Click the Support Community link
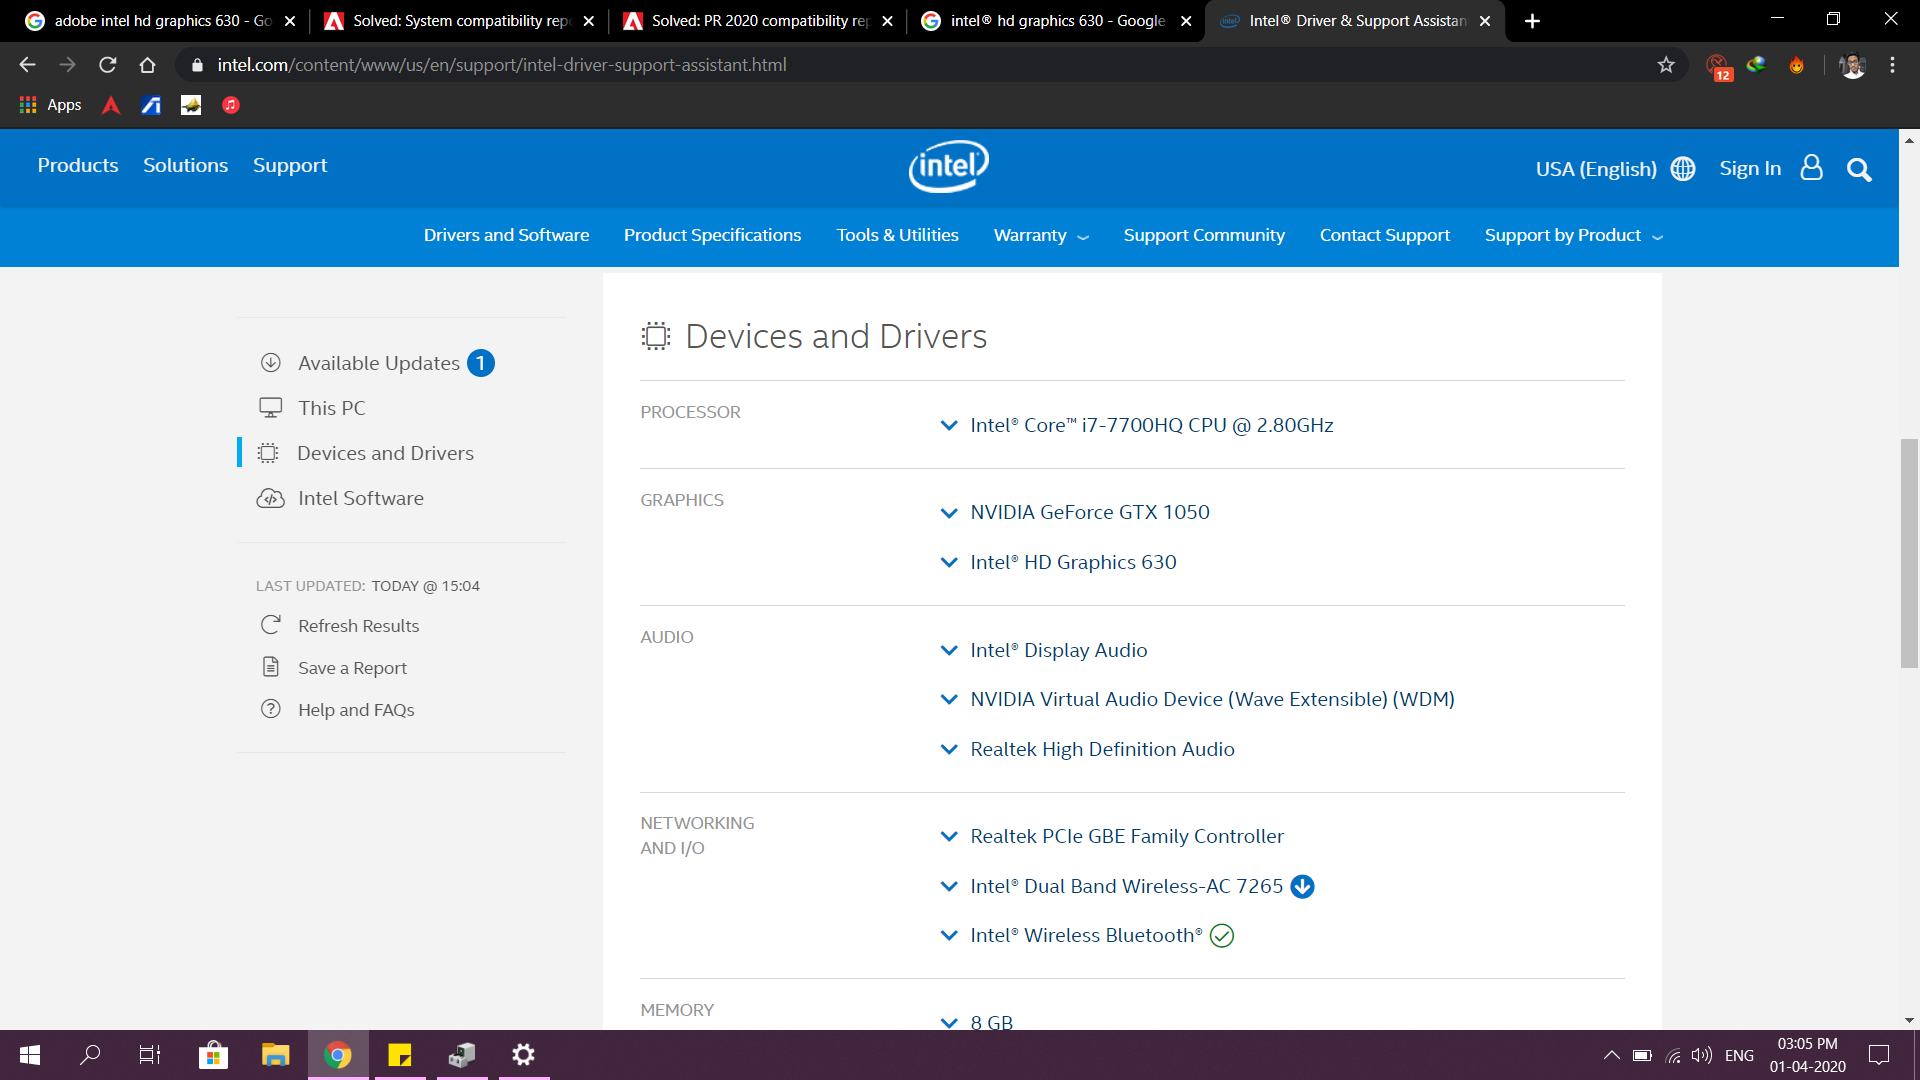Screen dimensions: 1920x1080 (x=1204, y=235)
